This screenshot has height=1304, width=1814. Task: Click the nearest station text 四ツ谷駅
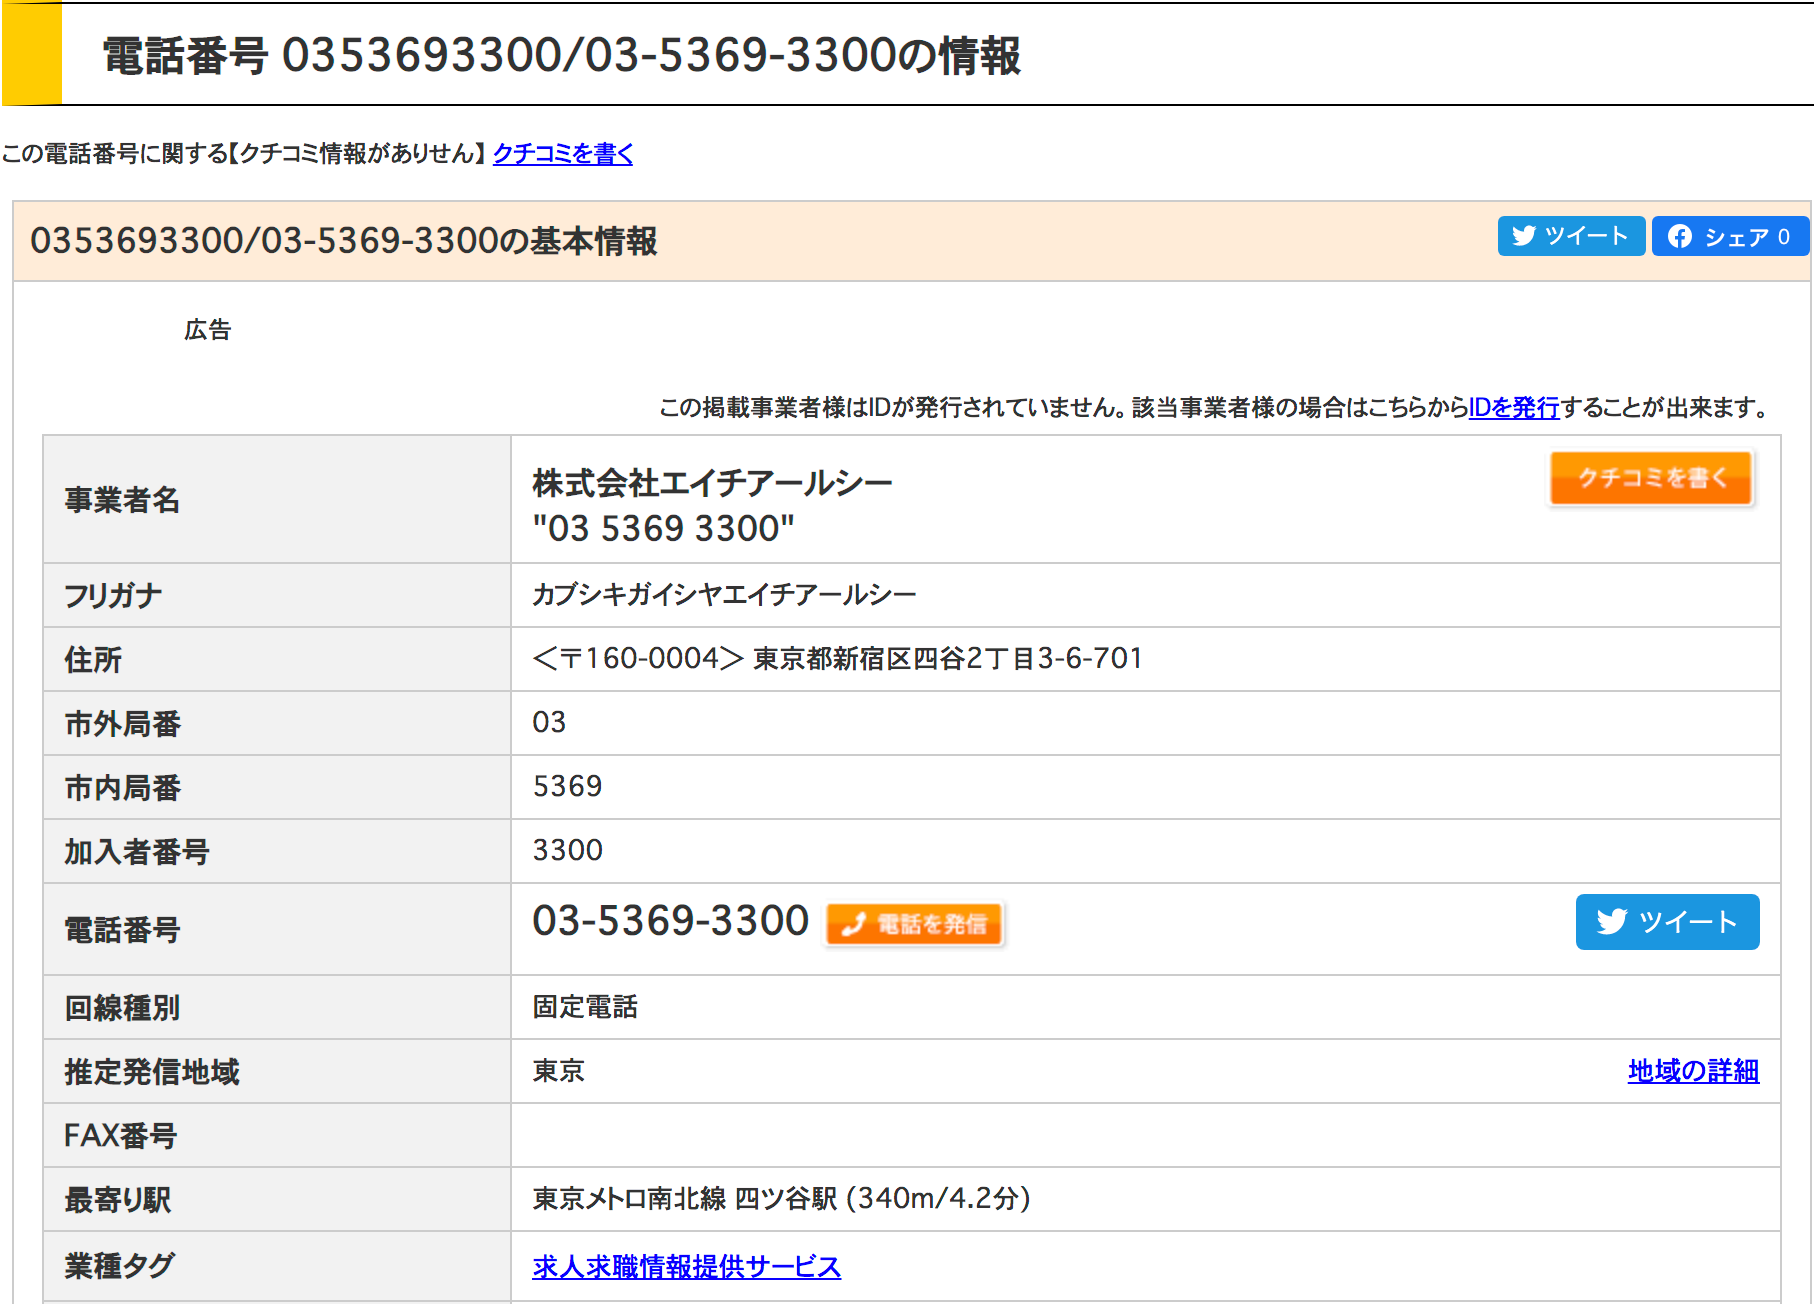click(x=785, y=1198)
